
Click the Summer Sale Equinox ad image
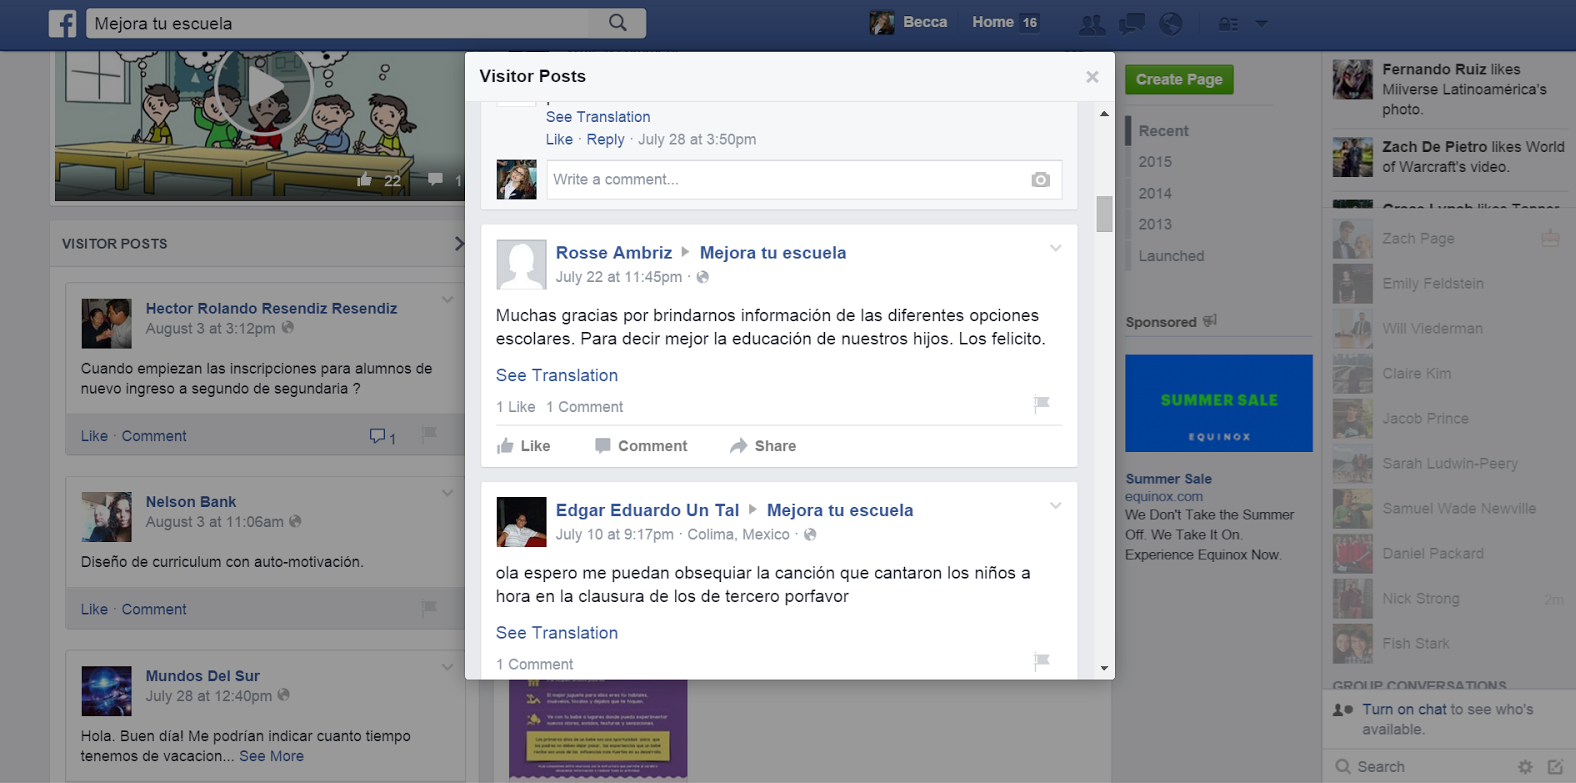(x=1219, y=403)
